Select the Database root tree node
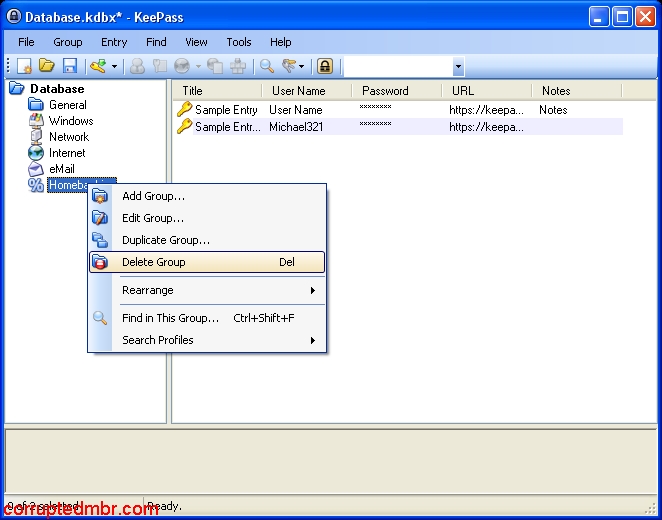 coord(57,89)
